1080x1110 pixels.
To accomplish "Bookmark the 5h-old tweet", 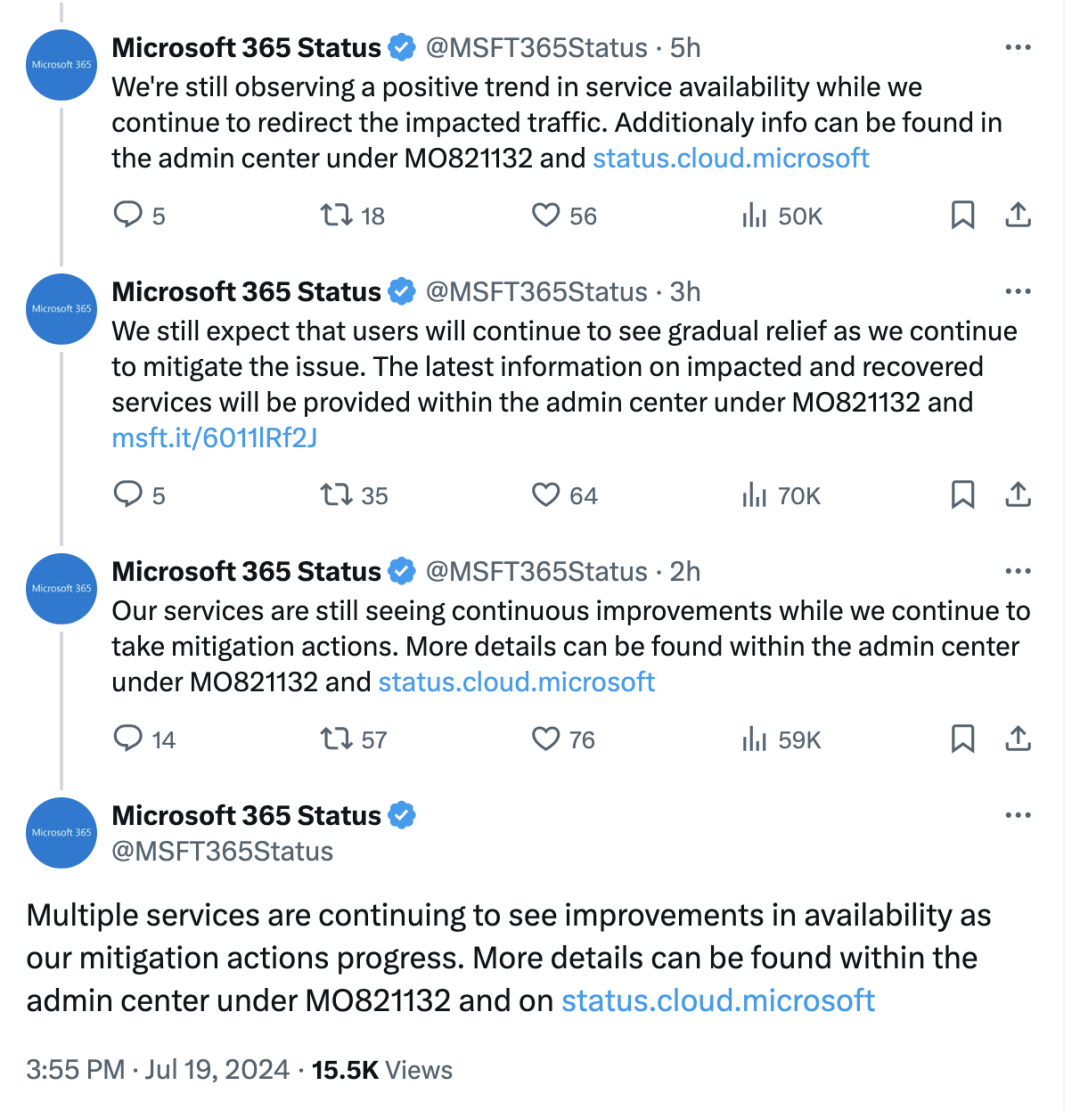I will point(963,214).
